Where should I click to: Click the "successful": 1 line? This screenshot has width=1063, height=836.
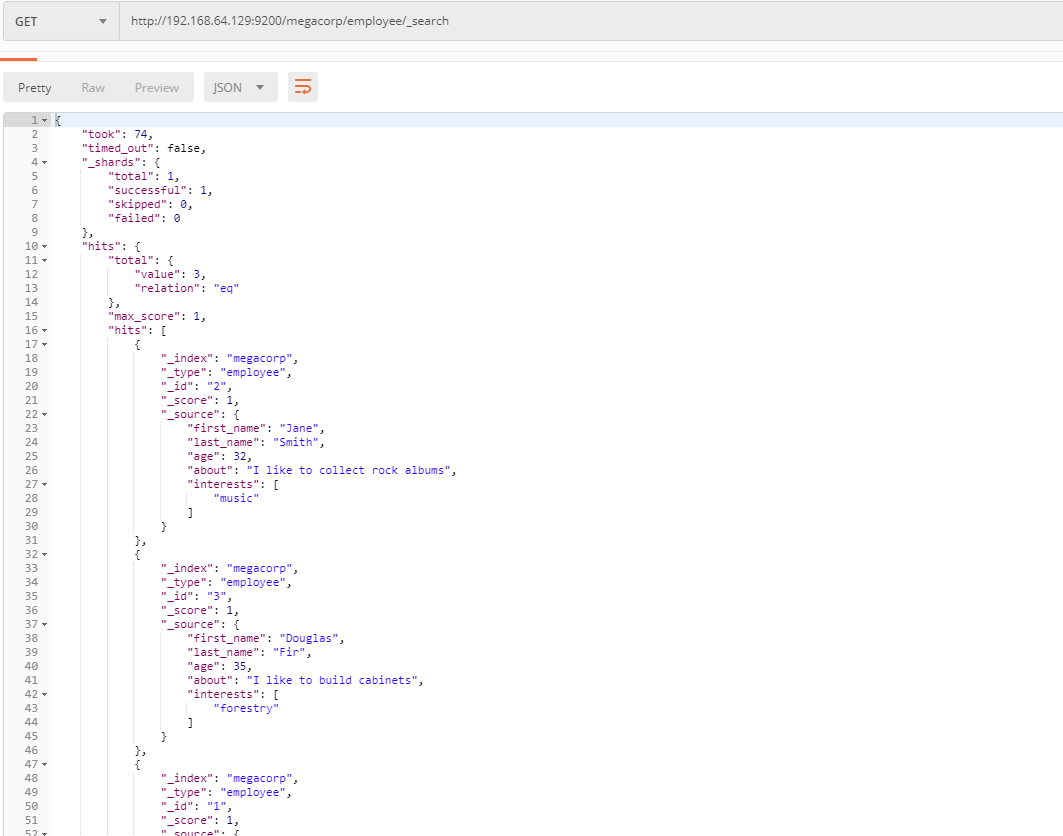pyautogui.click(x=160, y=190)
